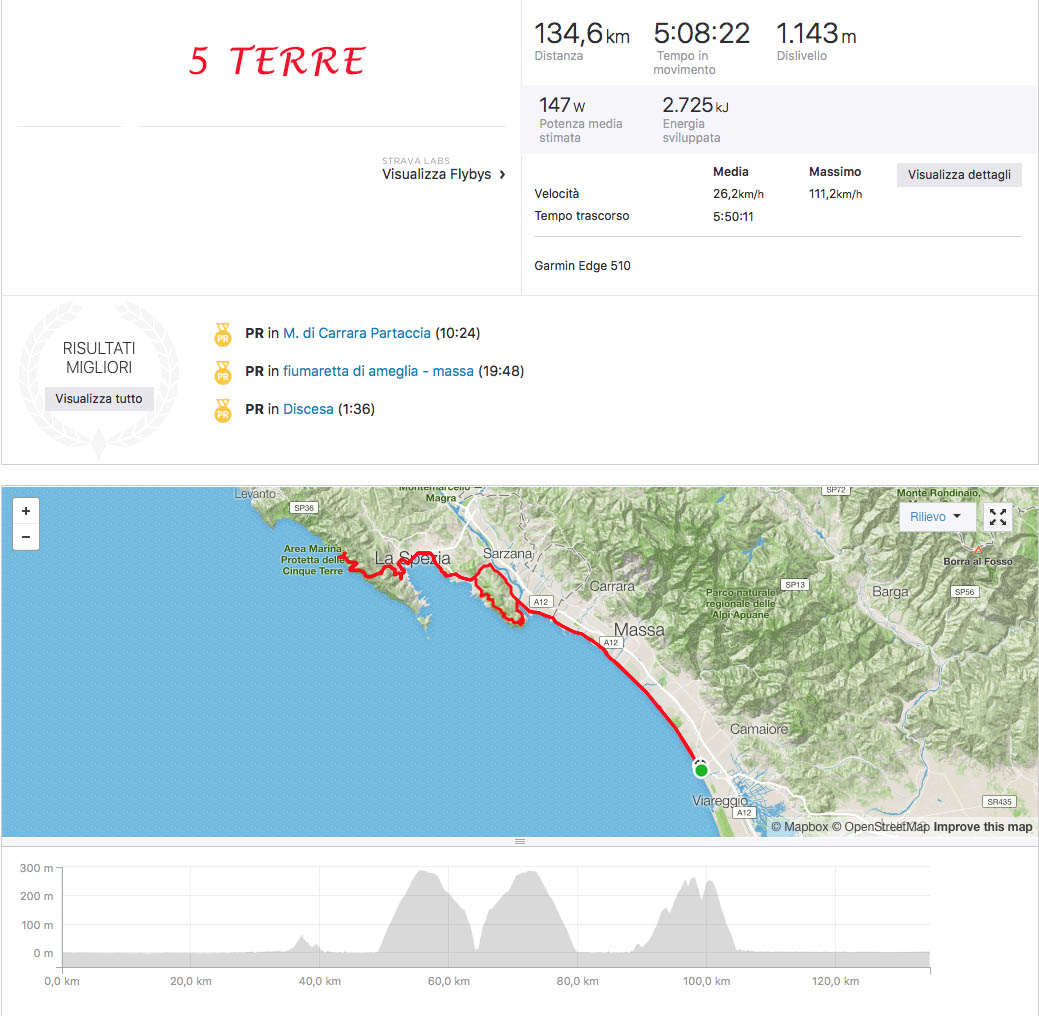
Task: Click the map resize handle above elevation chart
Action: pyautogui.click(x=520, y=842)
